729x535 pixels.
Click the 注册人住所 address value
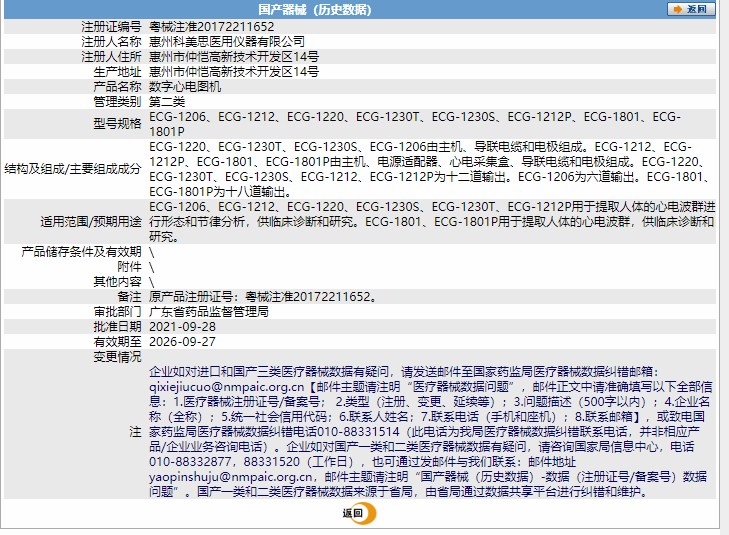[234, 57]
